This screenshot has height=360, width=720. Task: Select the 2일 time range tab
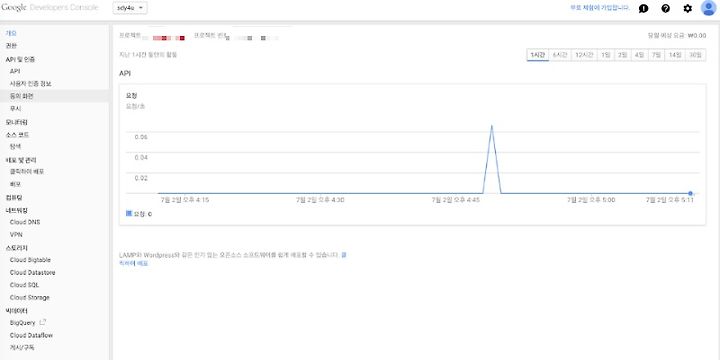click(x=623, y=55)
